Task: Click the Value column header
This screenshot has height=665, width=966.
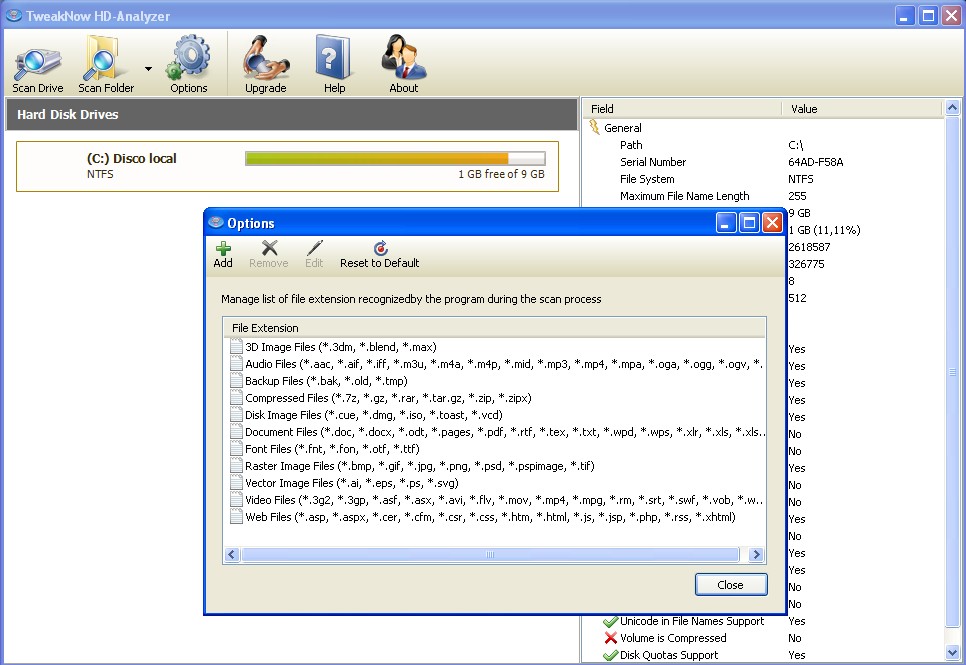Action: click(x=862, y=109)
